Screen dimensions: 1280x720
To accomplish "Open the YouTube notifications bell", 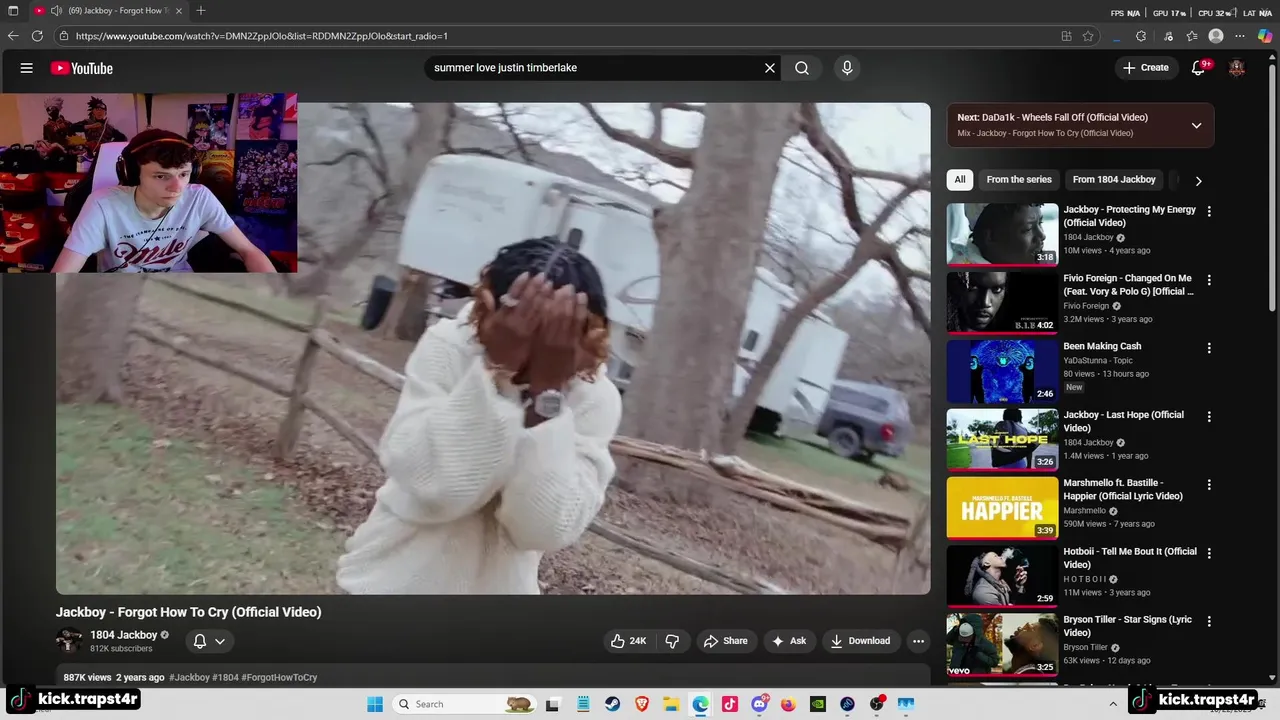I will [x=1199, y=68].
